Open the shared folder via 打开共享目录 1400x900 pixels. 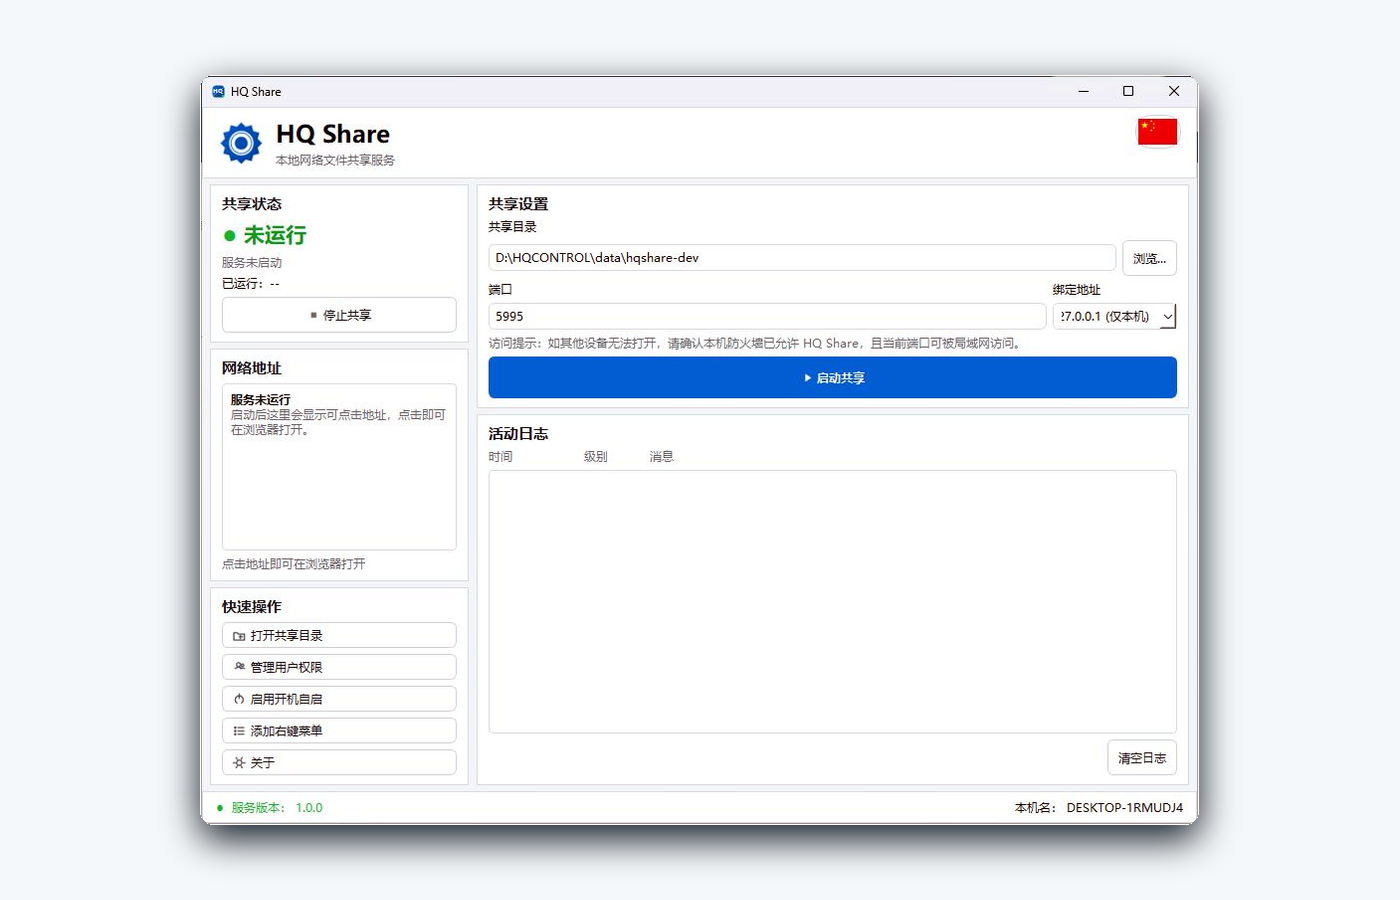[x=339, y=635]
